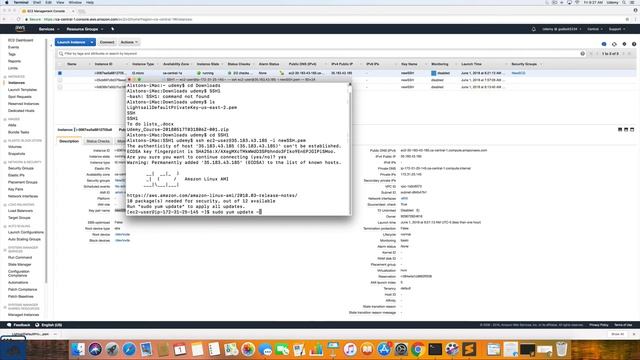Open Google Chrome in the Dock
The image size is (640, 360).
tap(418, 349)
